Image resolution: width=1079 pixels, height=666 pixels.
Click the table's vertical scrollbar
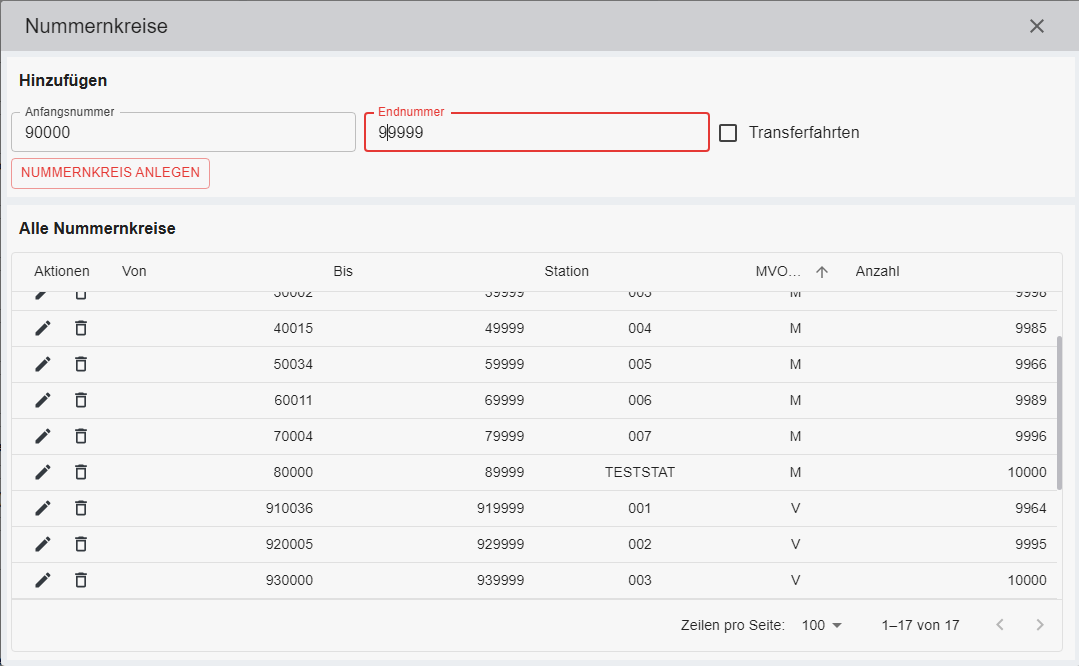pos(1060,412)
